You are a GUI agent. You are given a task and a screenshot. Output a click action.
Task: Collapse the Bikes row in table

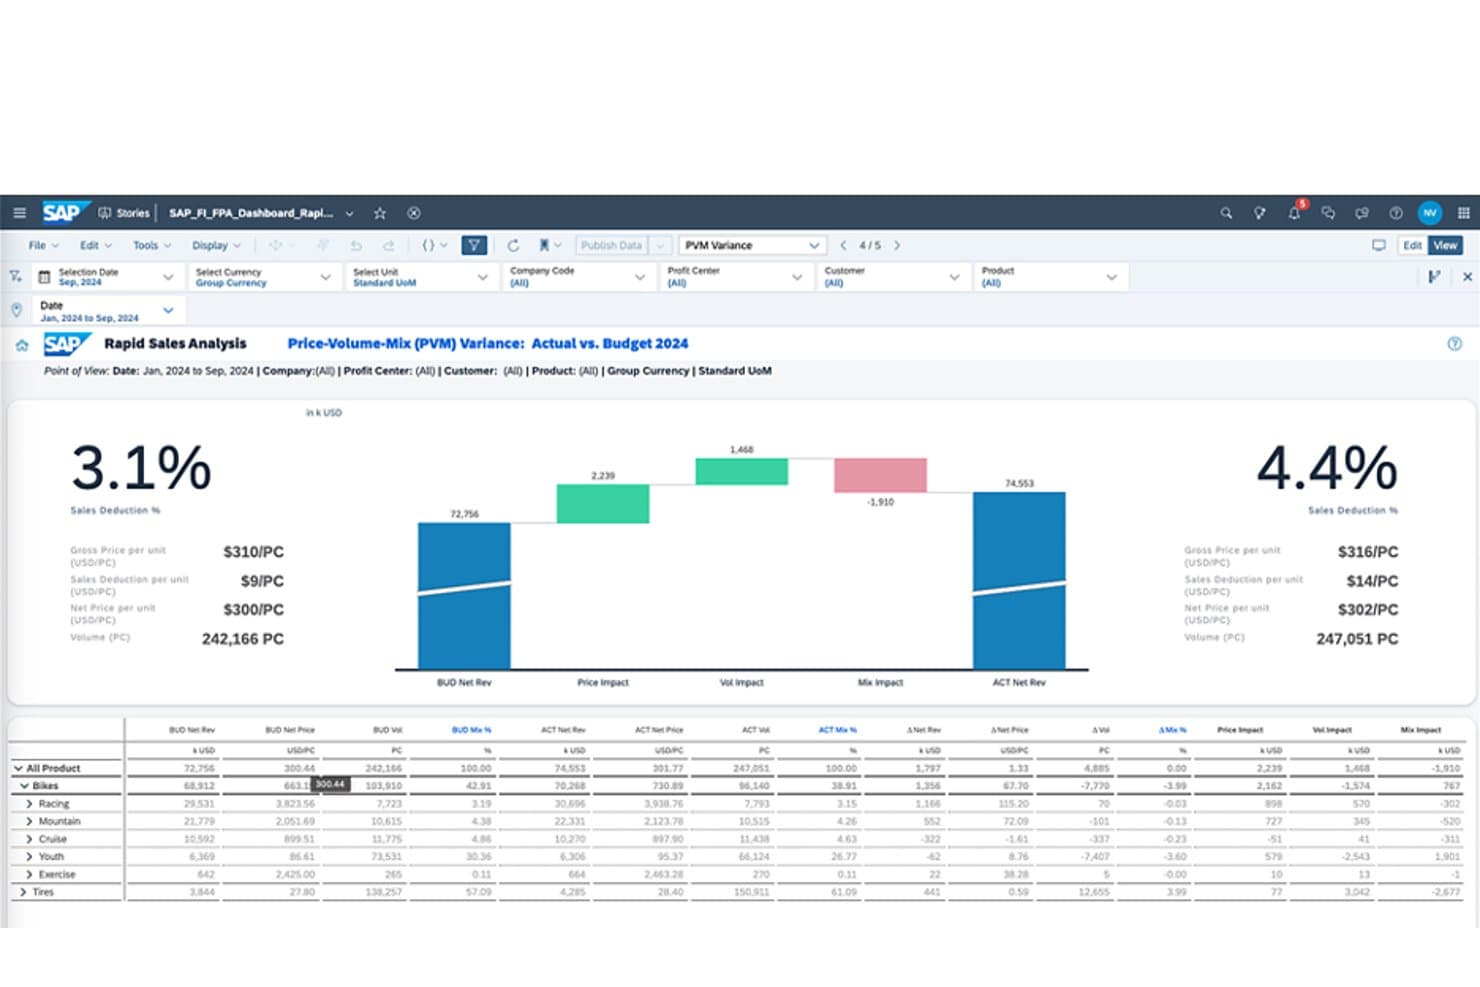tap(25, 786)
